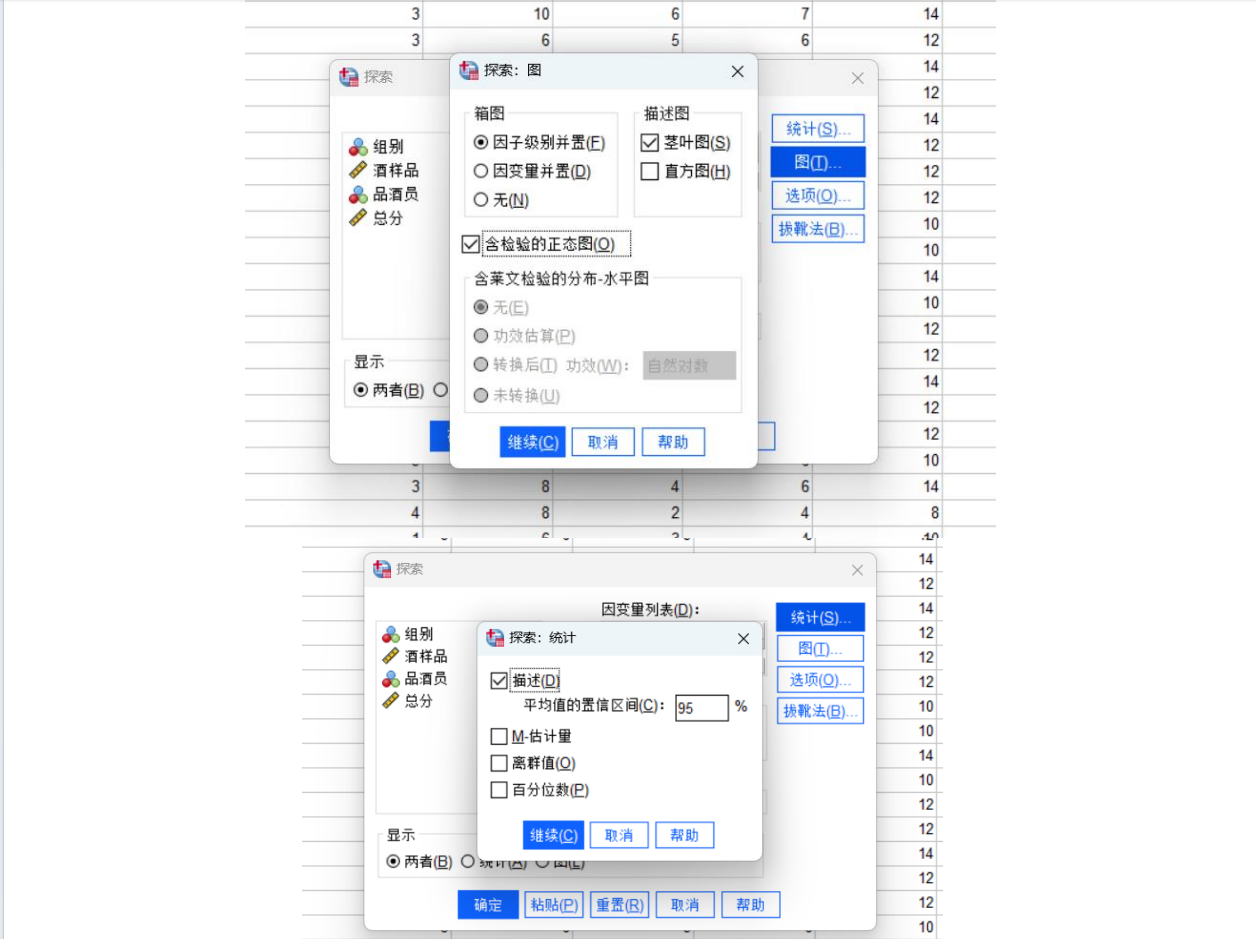
Task: Click the 探索: 统计 dialog title icon
Action: pos(494,638)
